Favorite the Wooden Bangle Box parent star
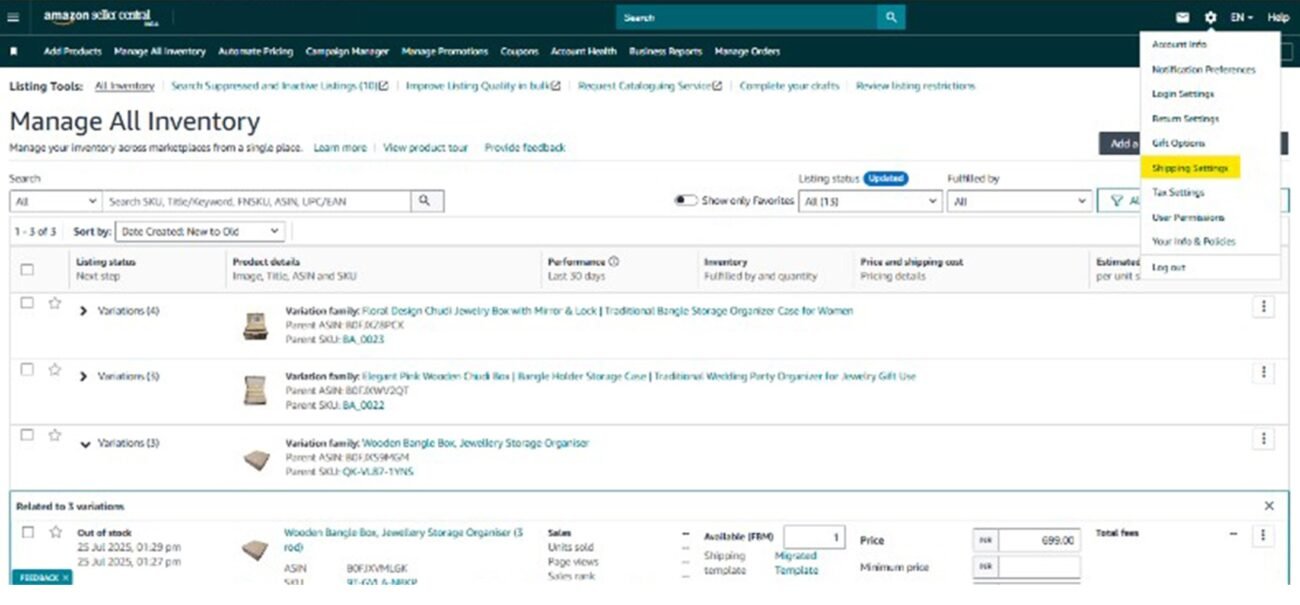The height and width of the screenshot is (605, 1300). [55, 436]
